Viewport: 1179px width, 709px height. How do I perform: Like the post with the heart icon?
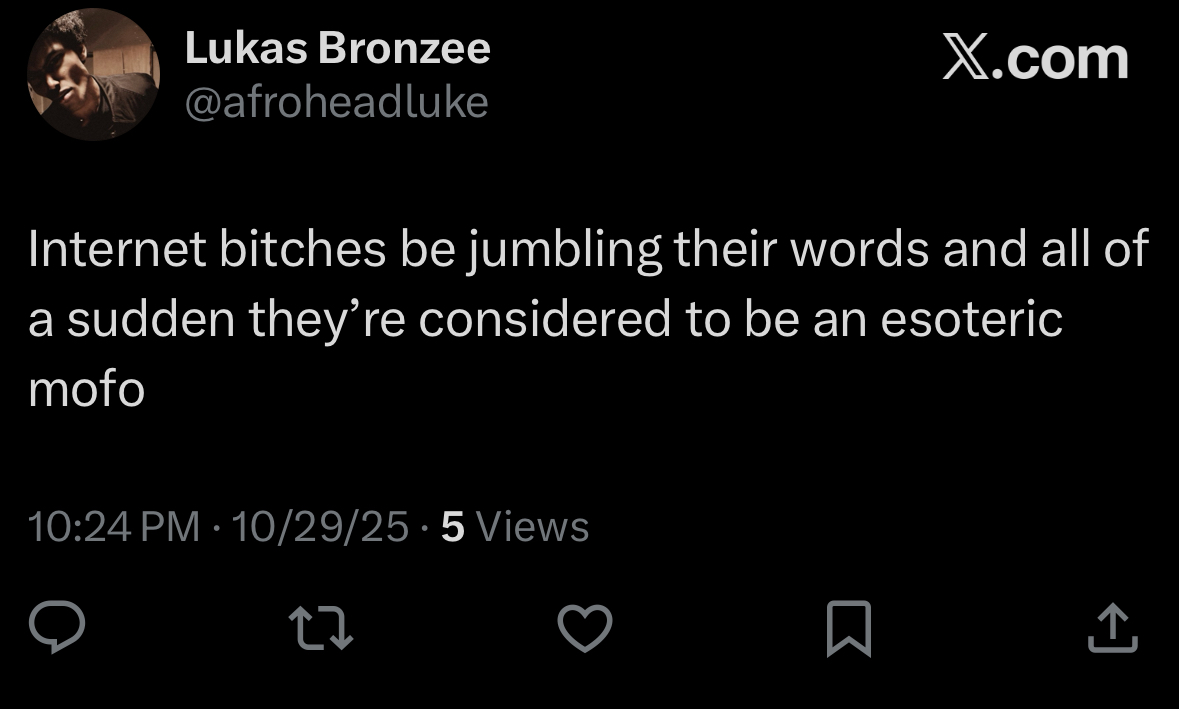point(583,630)
